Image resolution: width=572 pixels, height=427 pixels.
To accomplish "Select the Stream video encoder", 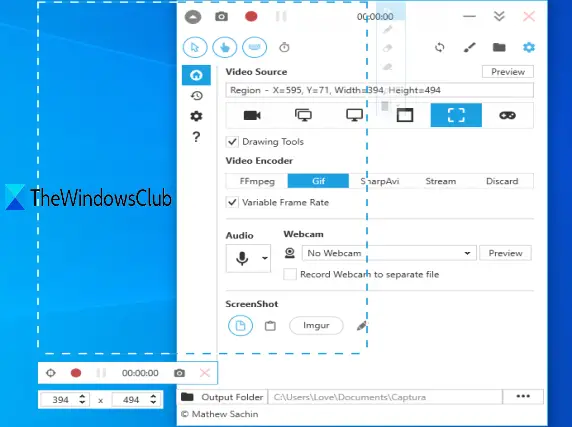I will pyautogui.click(x=441, y=181).
